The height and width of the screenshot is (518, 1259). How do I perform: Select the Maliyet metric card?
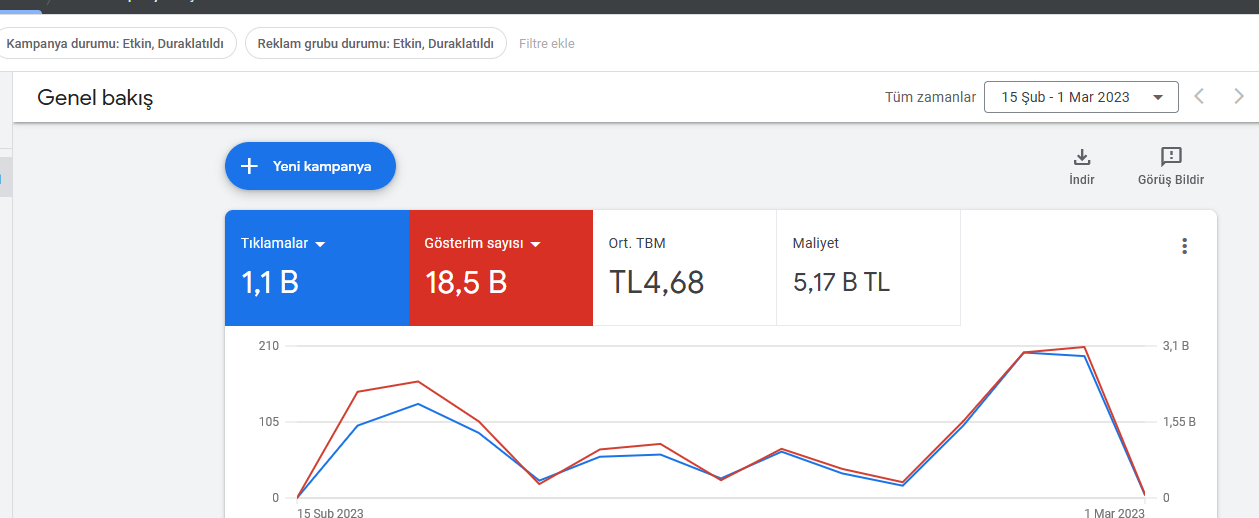[868, 268]
